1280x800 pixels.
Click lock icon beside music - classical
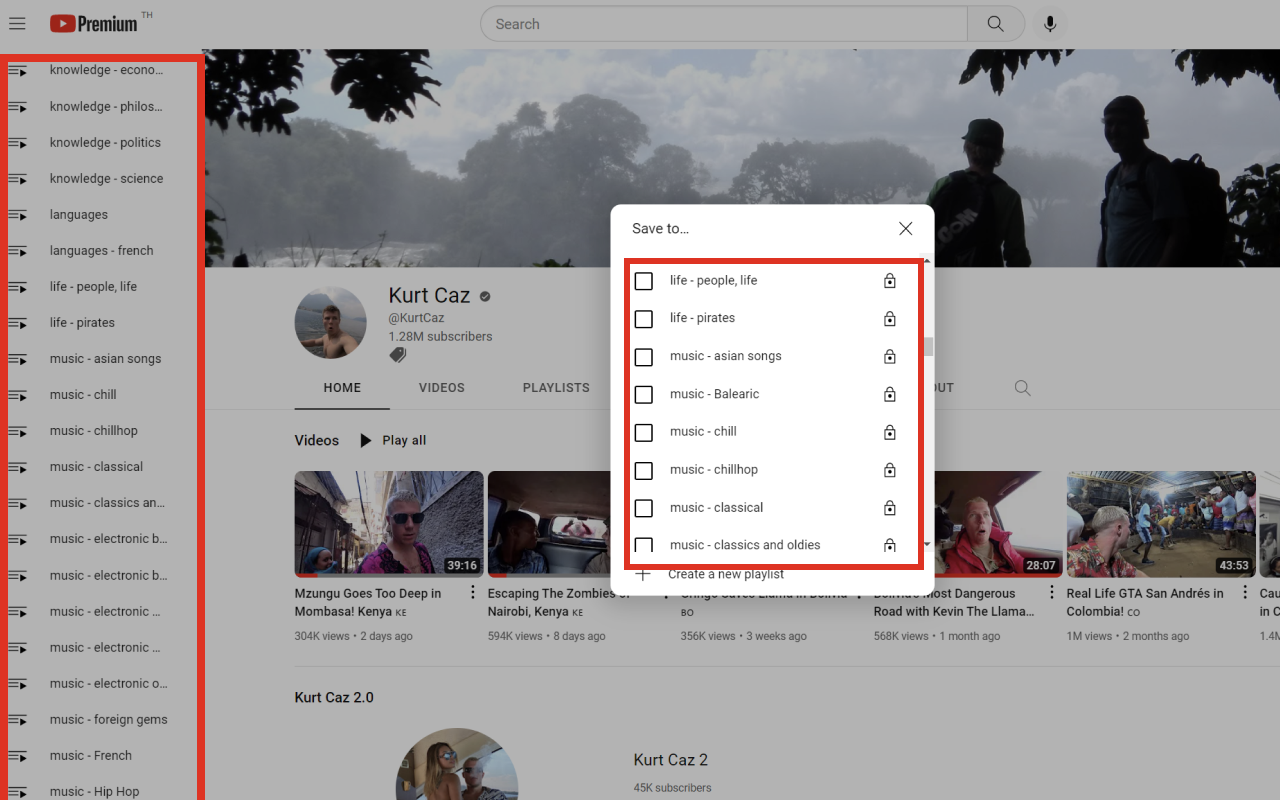(890, 508)
